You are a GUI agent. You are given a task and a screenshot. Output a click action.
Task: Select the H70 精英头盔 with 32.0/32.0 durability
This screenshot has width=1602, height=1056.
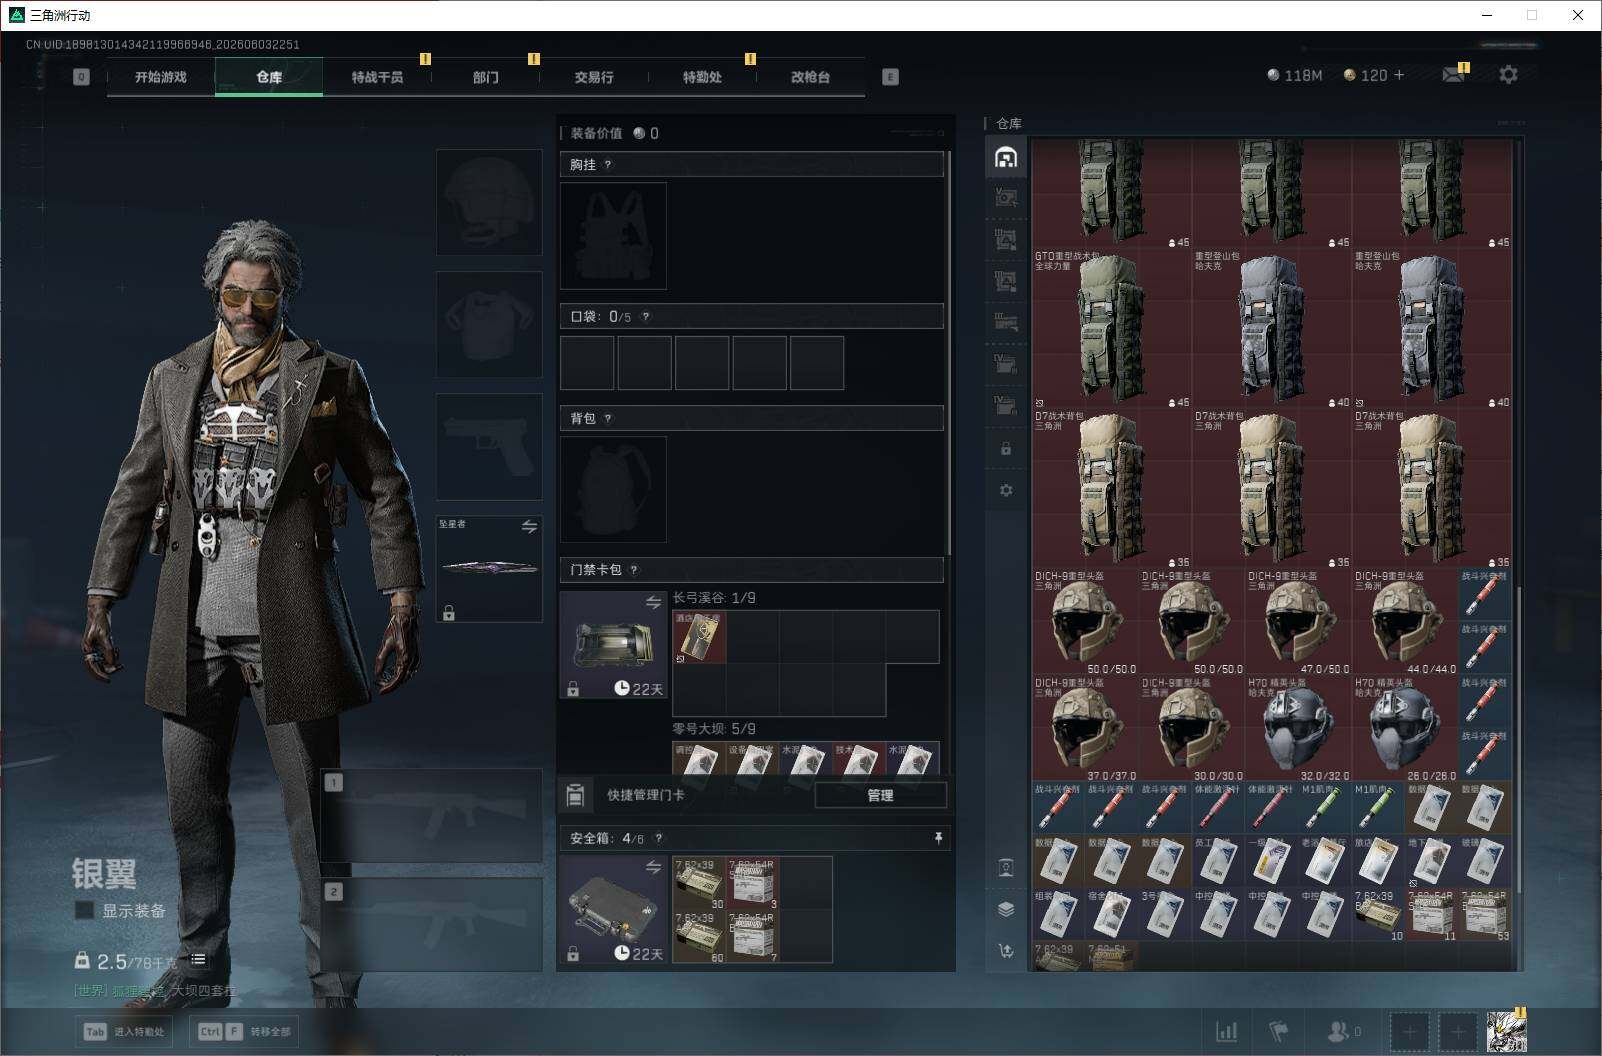1299,729
